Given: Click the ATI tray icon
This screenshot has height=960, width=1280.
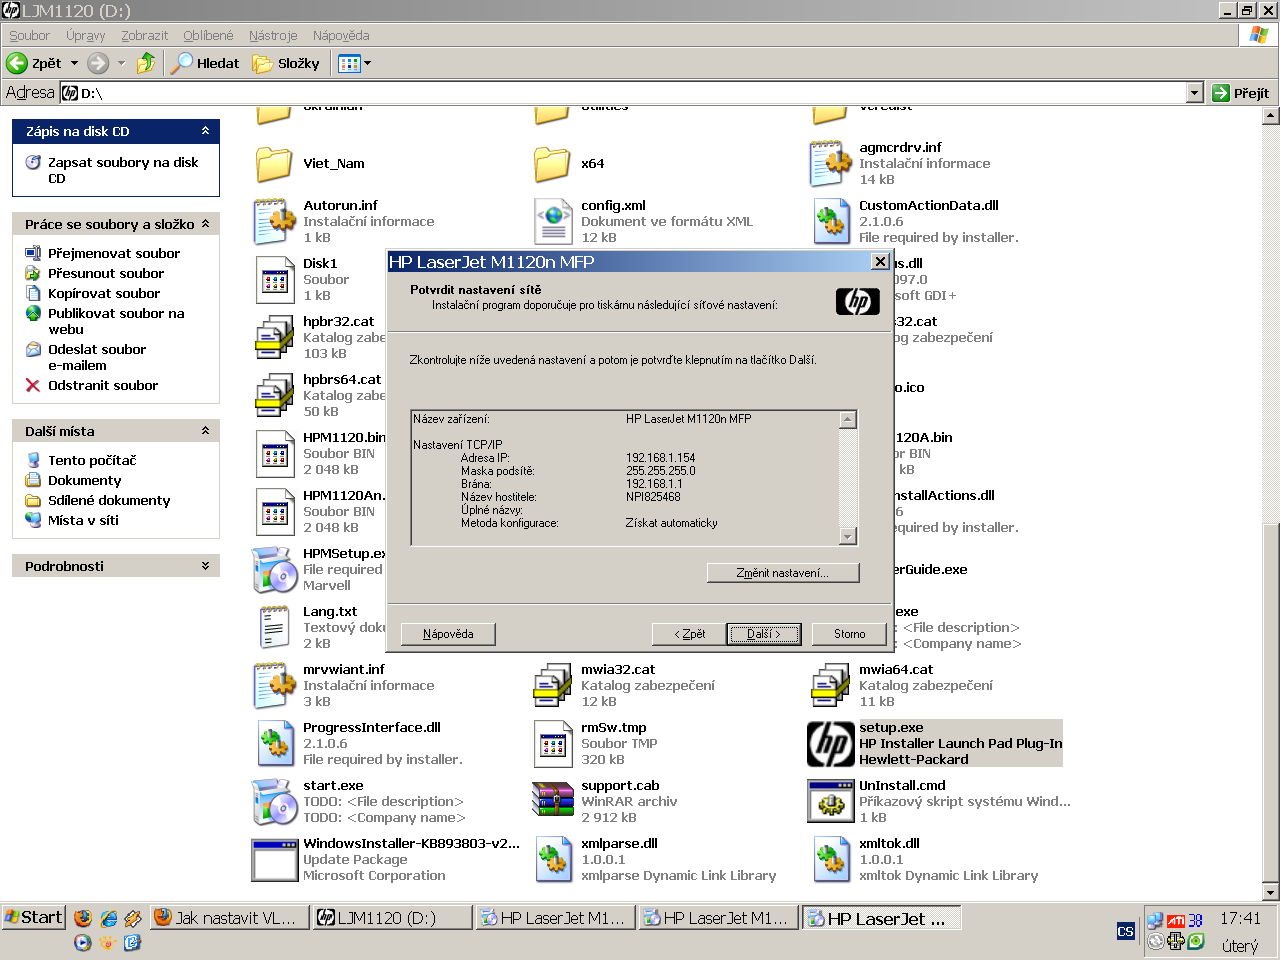Looking at the screenshot, I should click(1176, 920).
